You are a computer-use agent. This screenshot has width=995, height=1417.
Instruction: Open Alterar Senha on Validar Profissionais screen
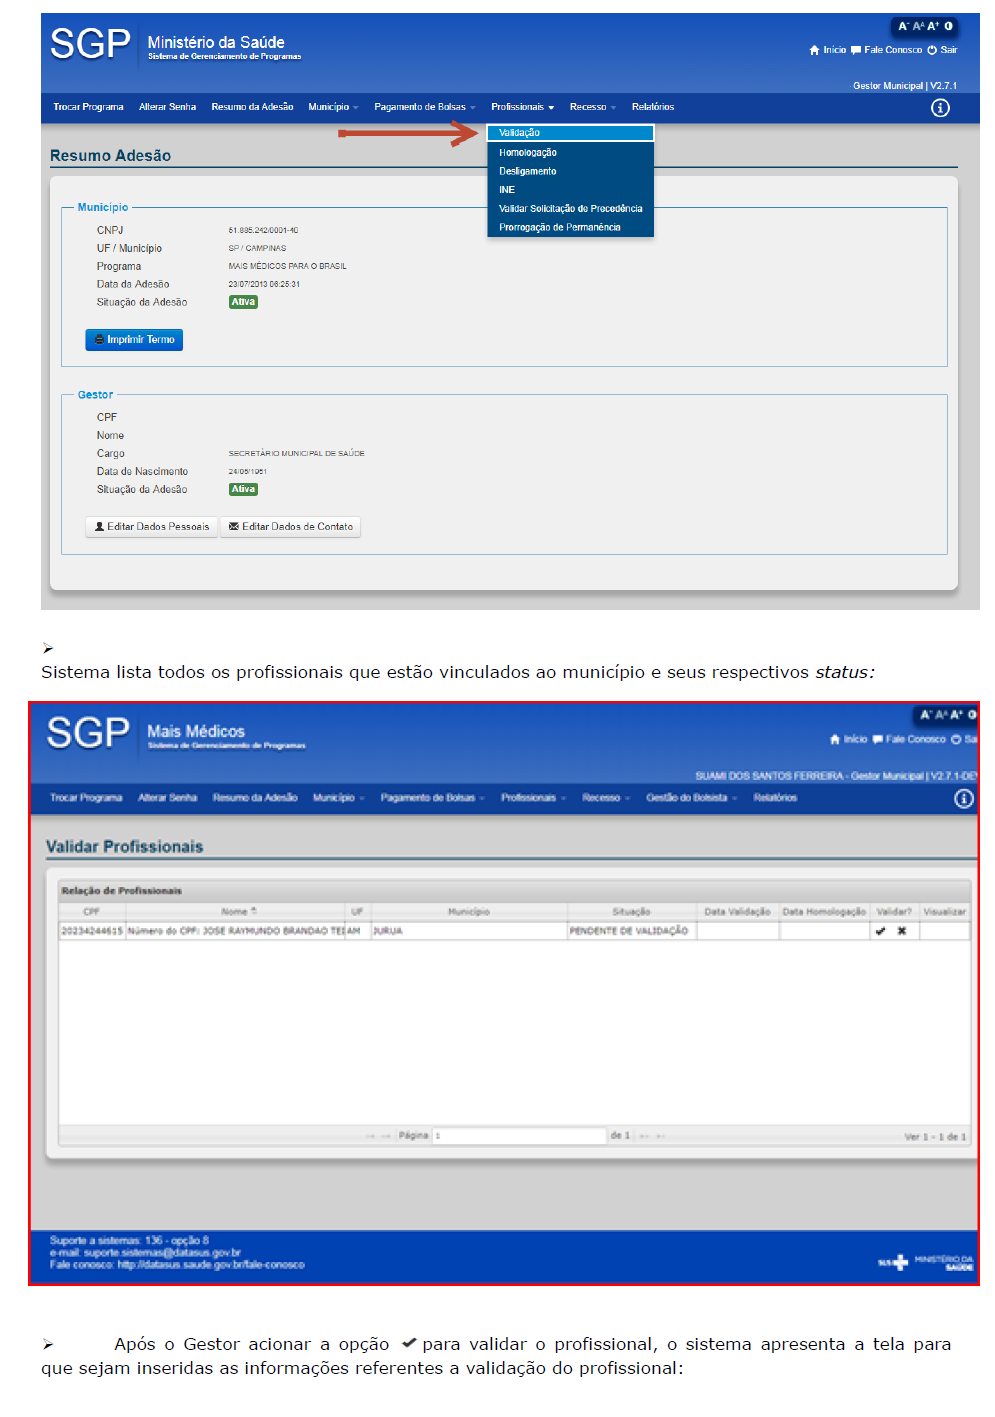point(167,798)
